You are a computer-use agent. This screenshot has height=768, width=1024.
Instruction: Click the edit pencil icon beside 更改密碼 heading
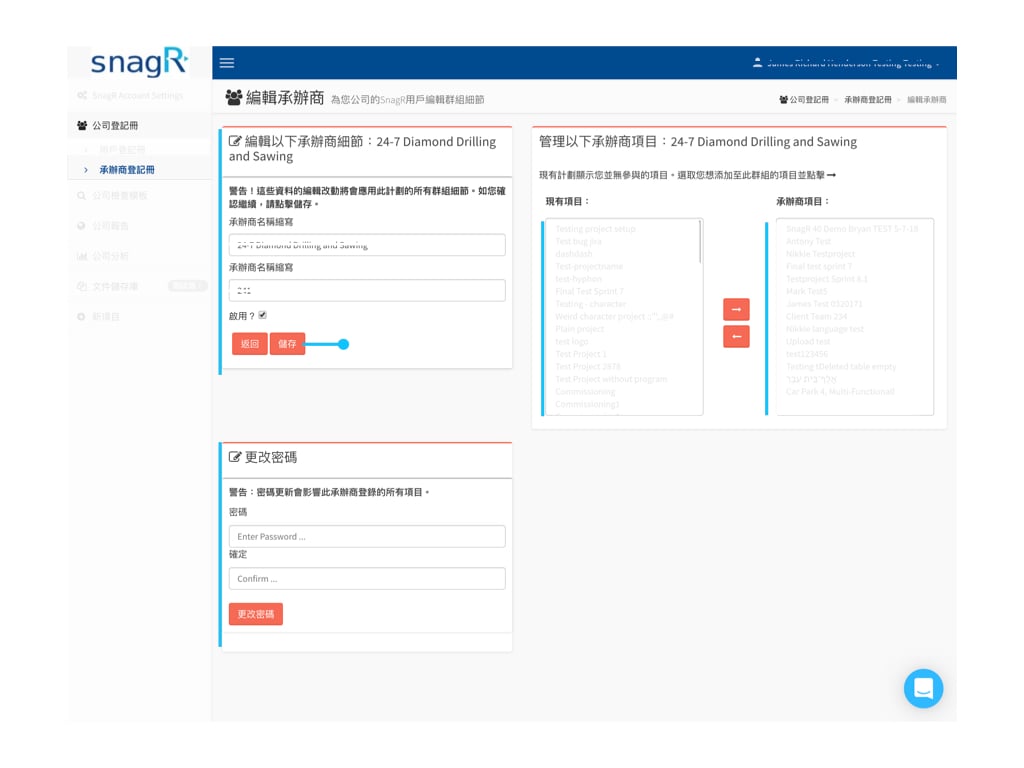point(234,457)
